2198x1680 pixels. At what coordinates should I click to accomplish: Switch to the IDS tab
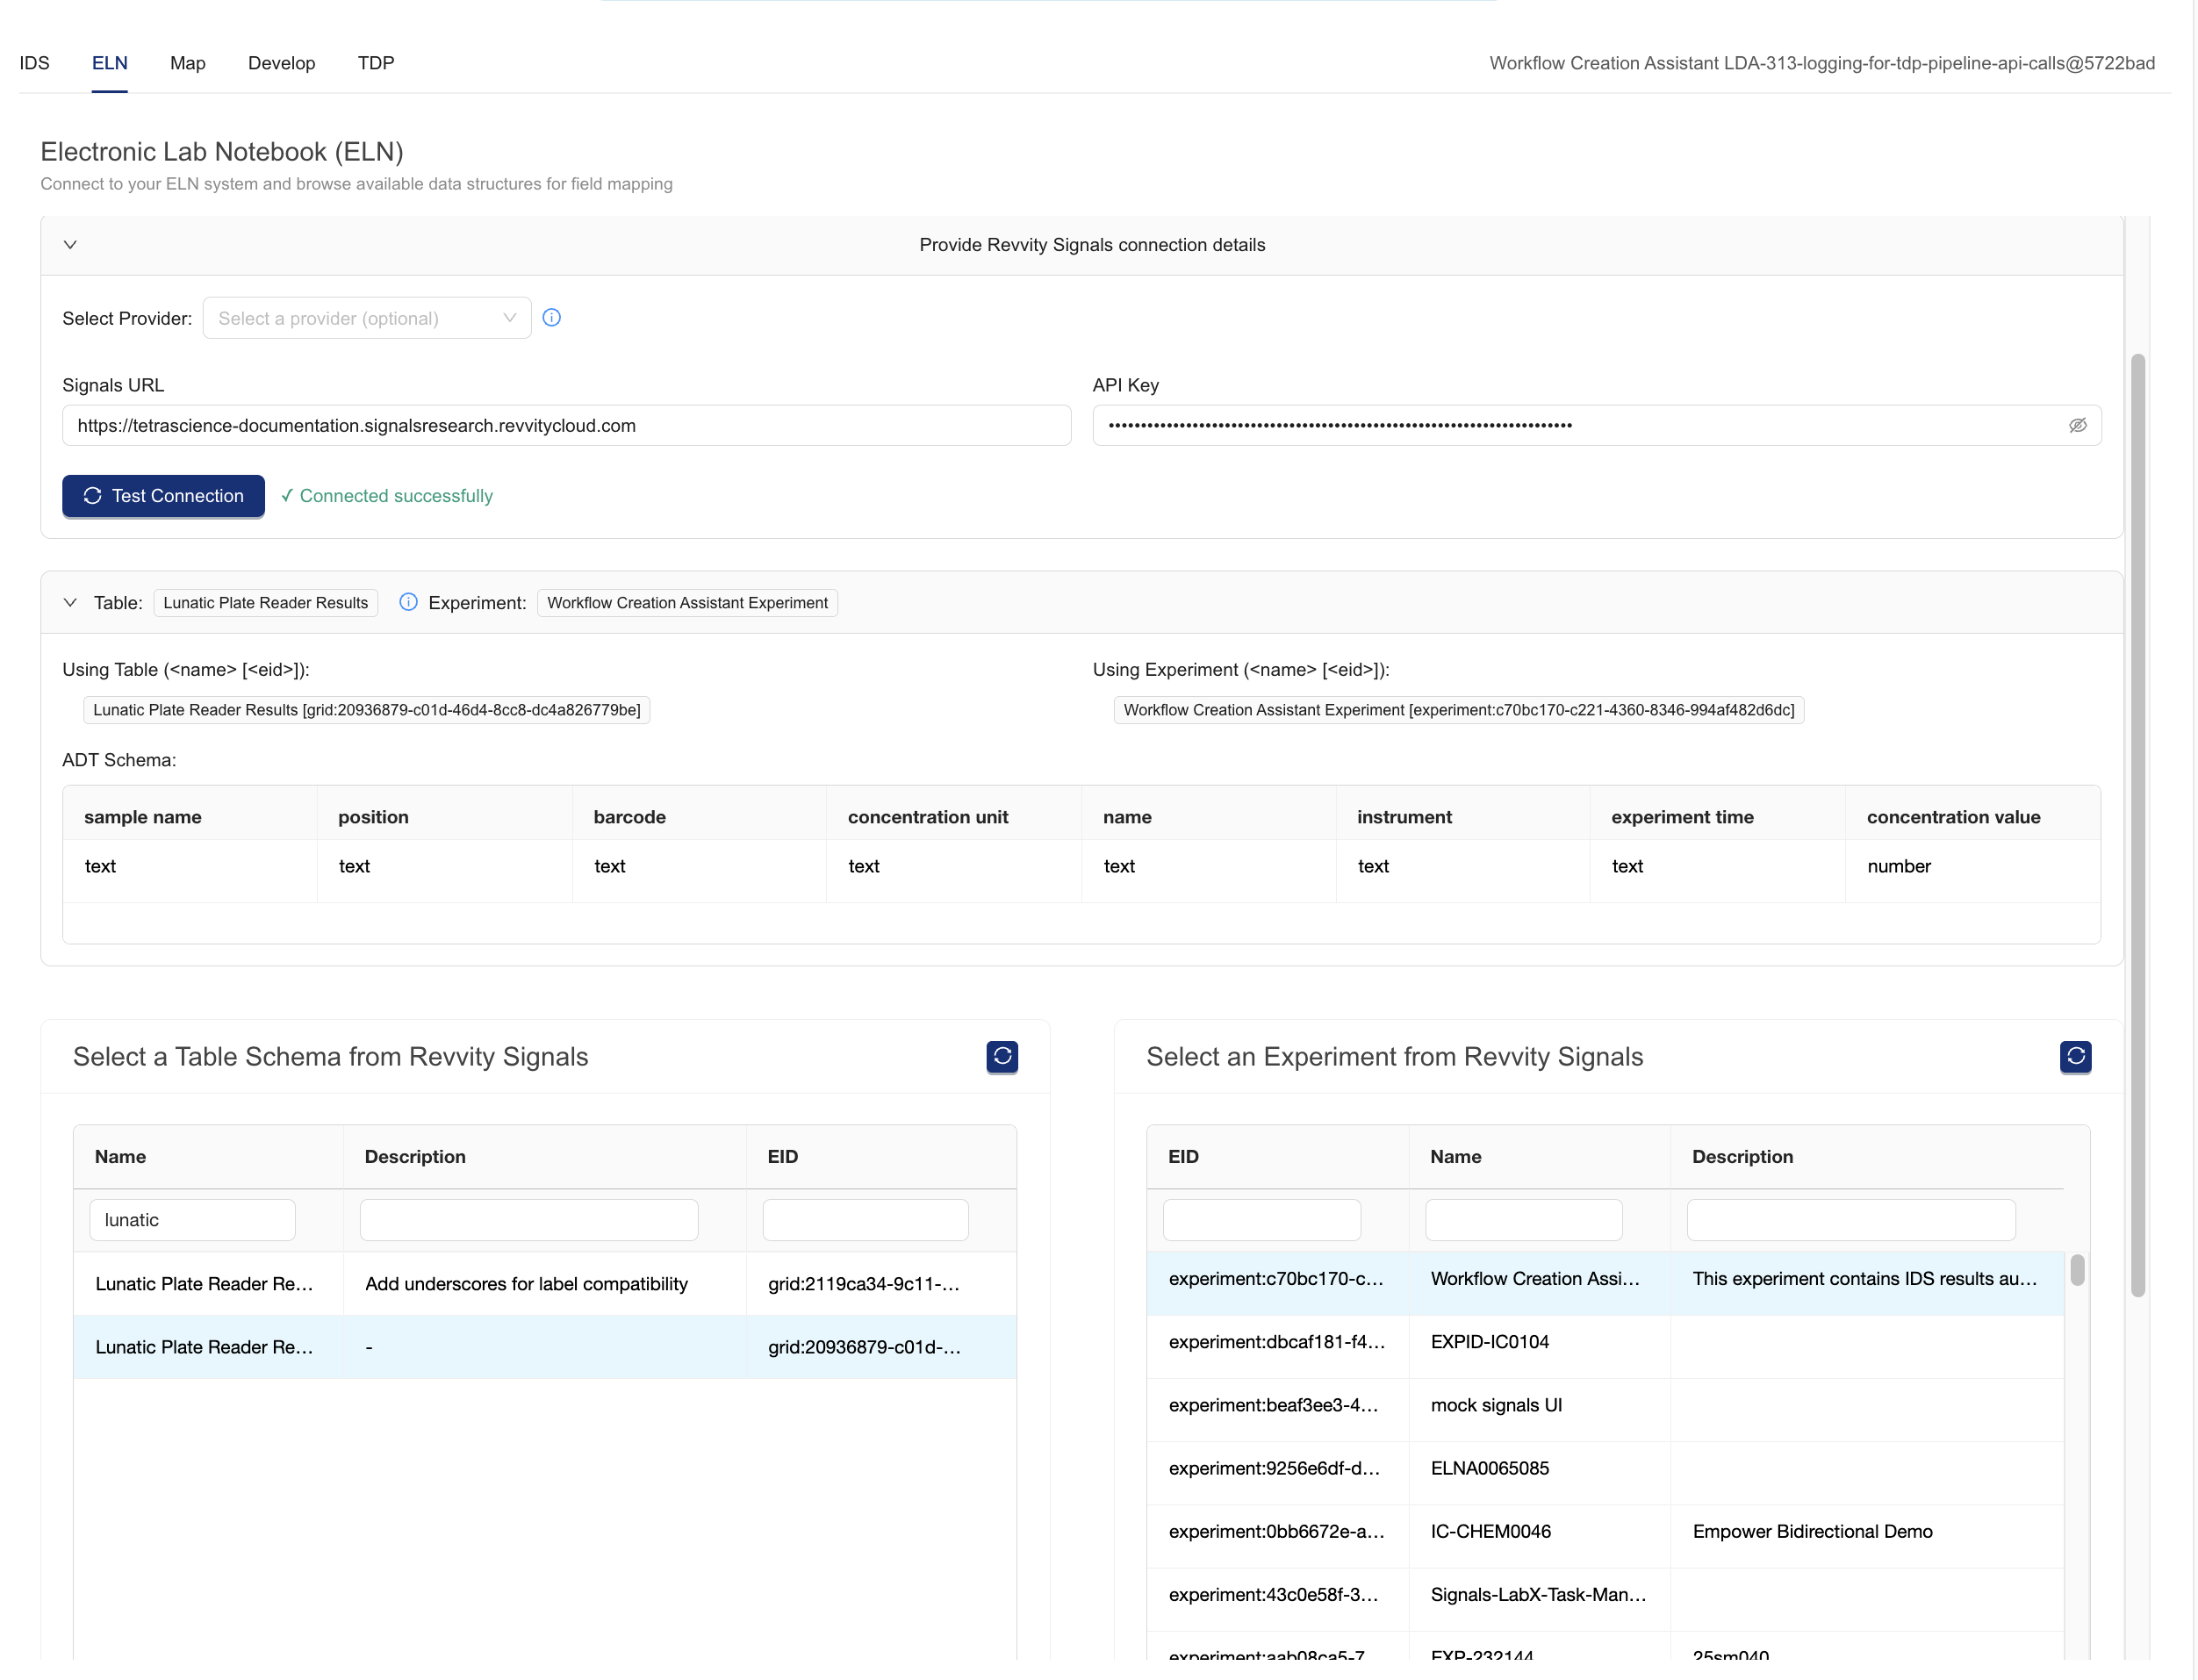(x=34, y=63)
